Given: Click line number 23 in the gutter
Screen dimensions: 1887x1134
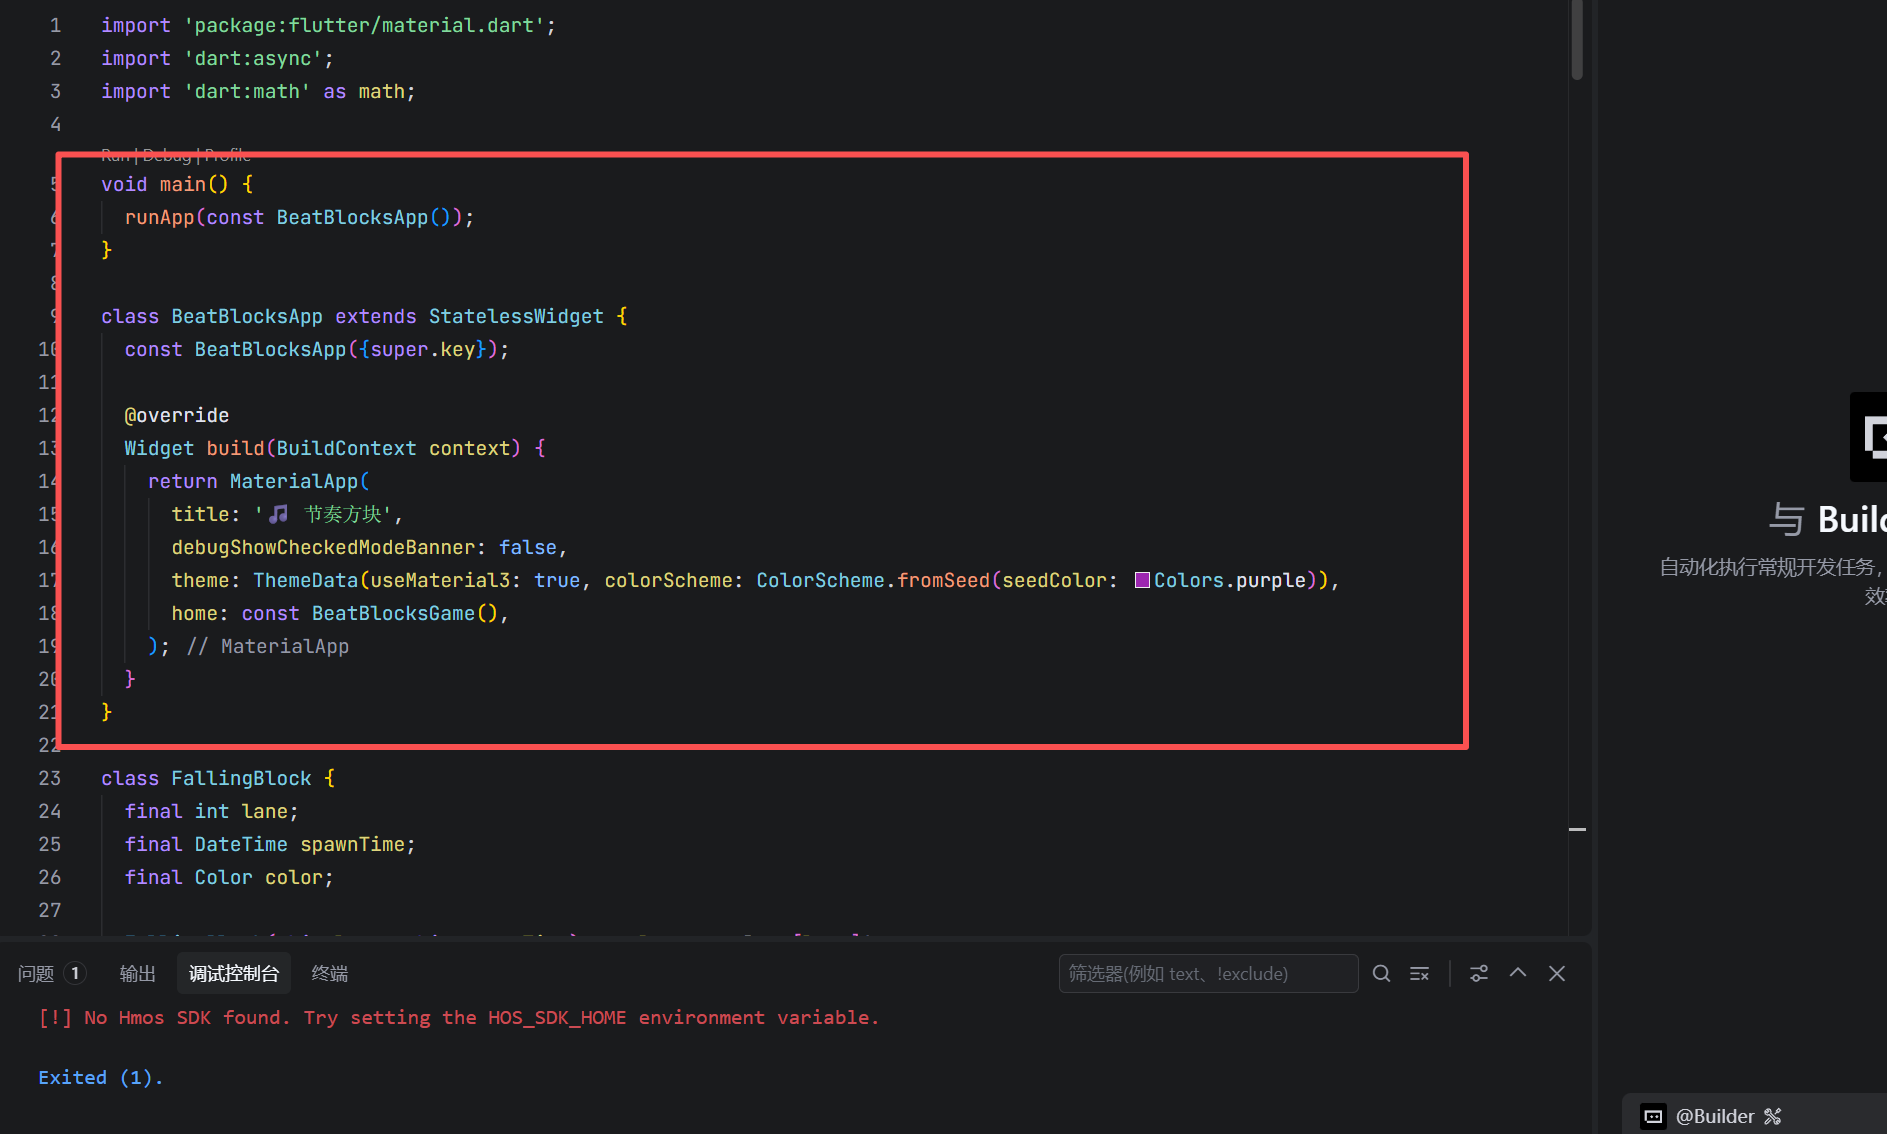Looking at the screenshot, I should [x=49, y=778].
